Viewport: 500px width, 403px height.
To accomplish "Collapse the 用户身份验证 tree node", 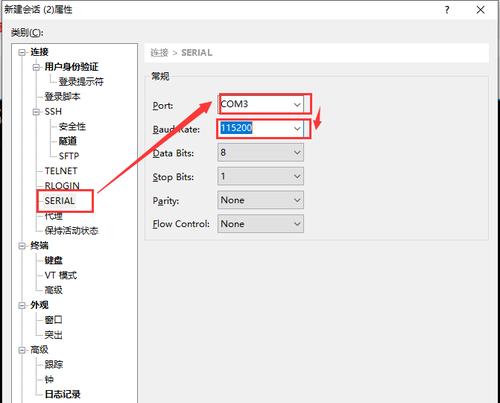I will tap(36, 67).
